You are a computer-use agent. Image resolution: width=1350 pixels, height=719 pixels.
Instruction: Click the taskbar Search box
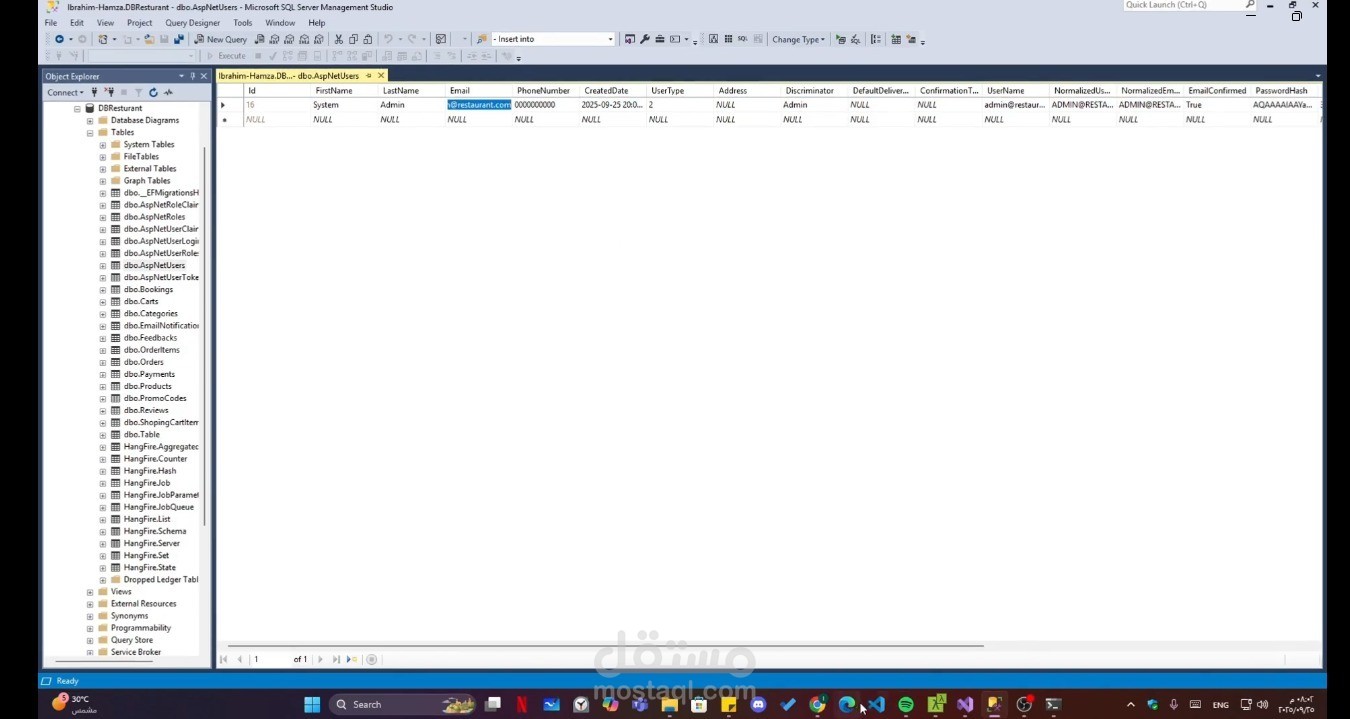pyautogui.click(x=402, y=704)
